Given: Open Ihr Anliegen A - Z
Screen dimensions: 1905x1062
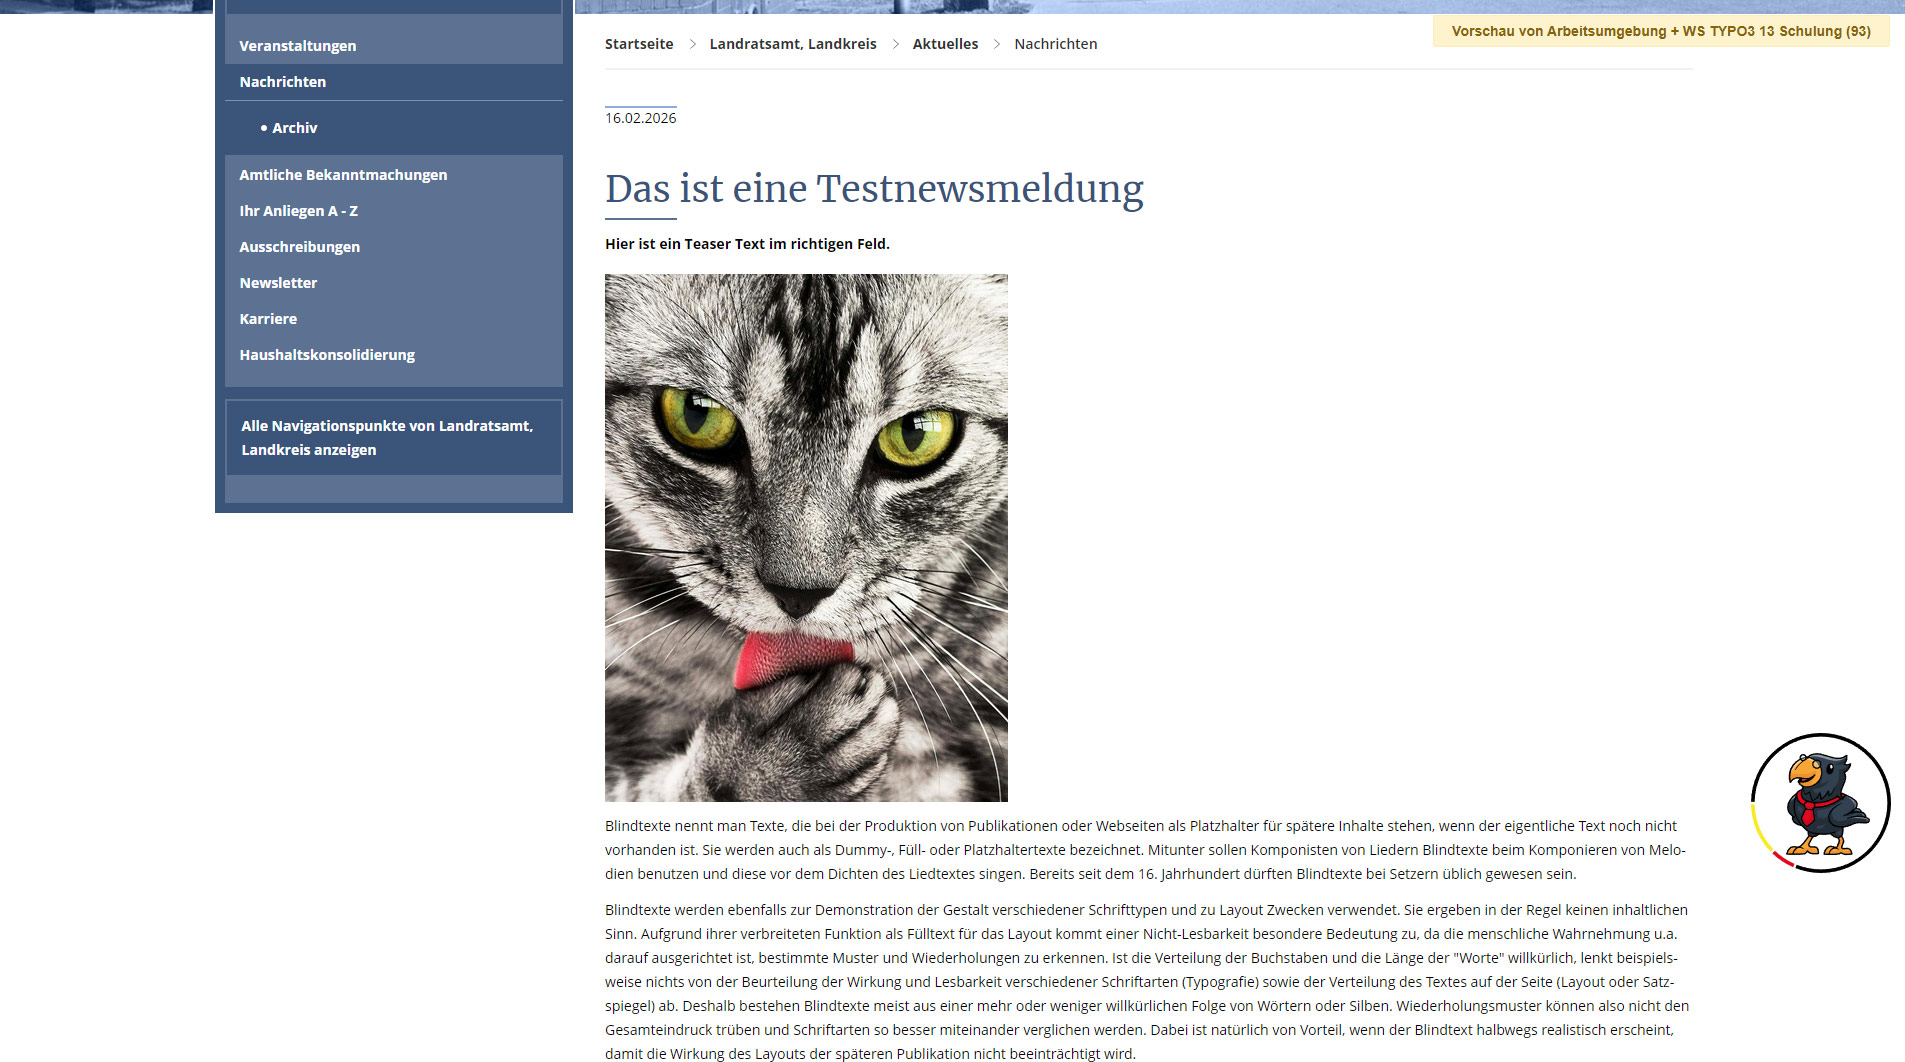Looking at the screenshot, I should [x=298, y=211].
